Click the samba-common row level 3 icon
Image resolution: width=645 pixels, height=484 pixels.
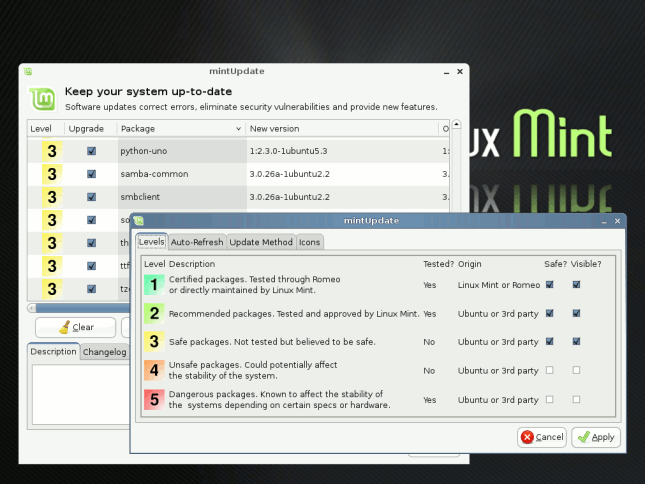coord(52,174)
